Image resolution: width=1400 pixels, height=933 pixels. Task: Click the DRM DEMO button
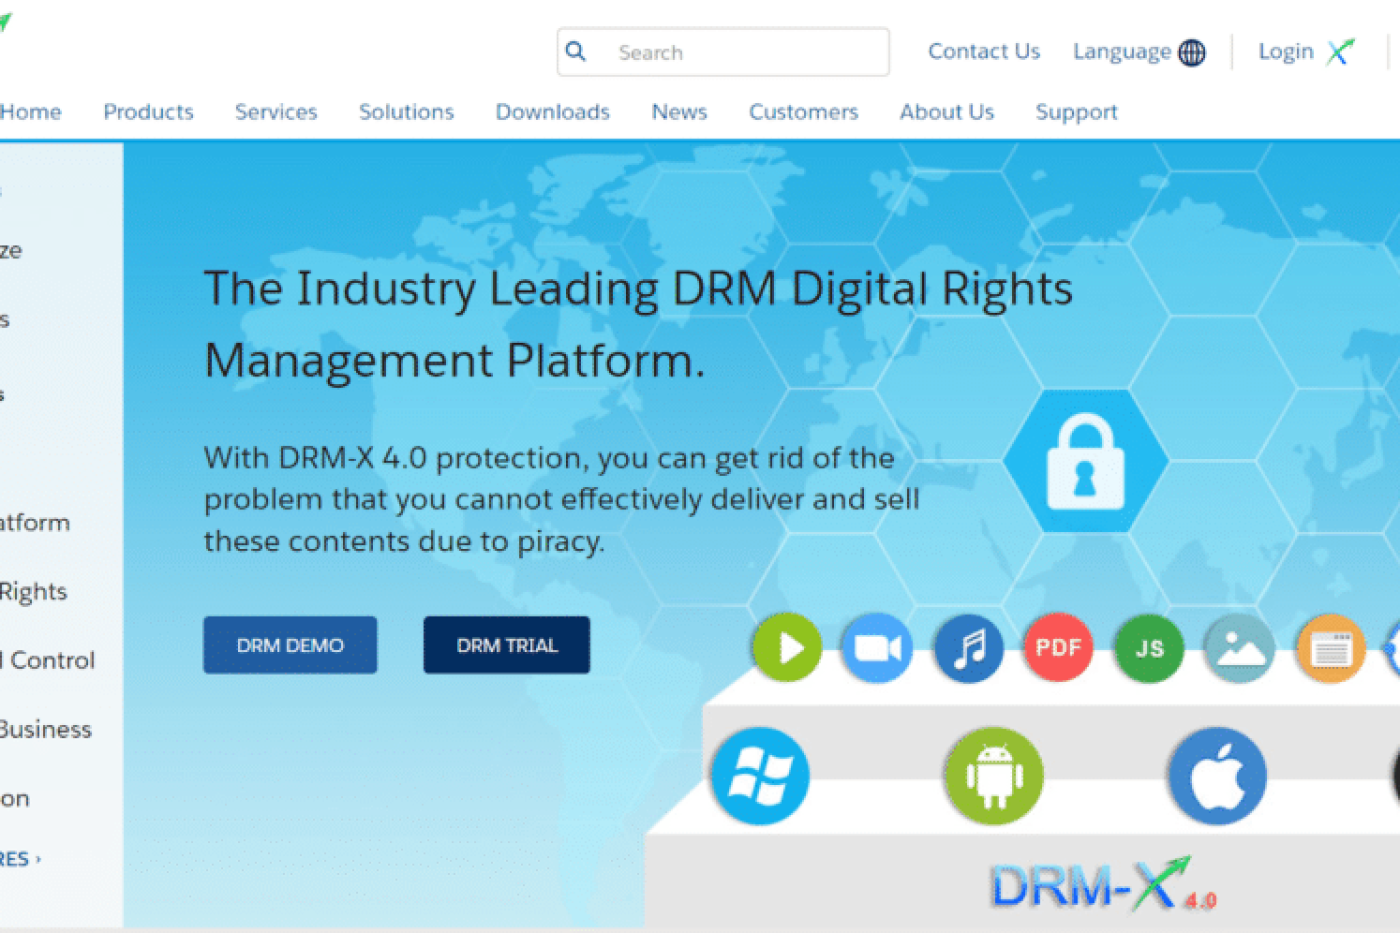(x=290, y=645)
